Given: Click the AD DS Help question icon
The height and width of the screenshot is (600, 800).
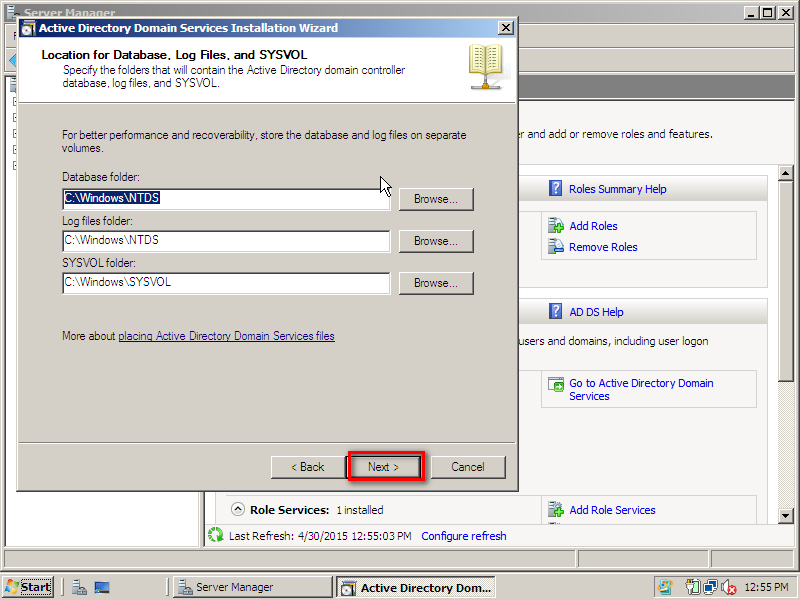Looking at the screenshot, I should coord(555,311).
